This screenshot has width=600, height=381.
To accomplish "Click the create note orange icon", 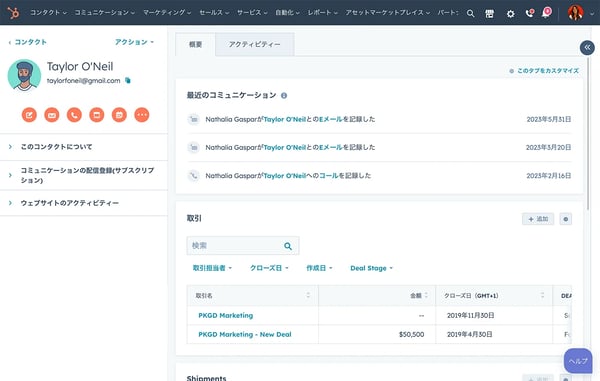I will [x=29, y=115].
